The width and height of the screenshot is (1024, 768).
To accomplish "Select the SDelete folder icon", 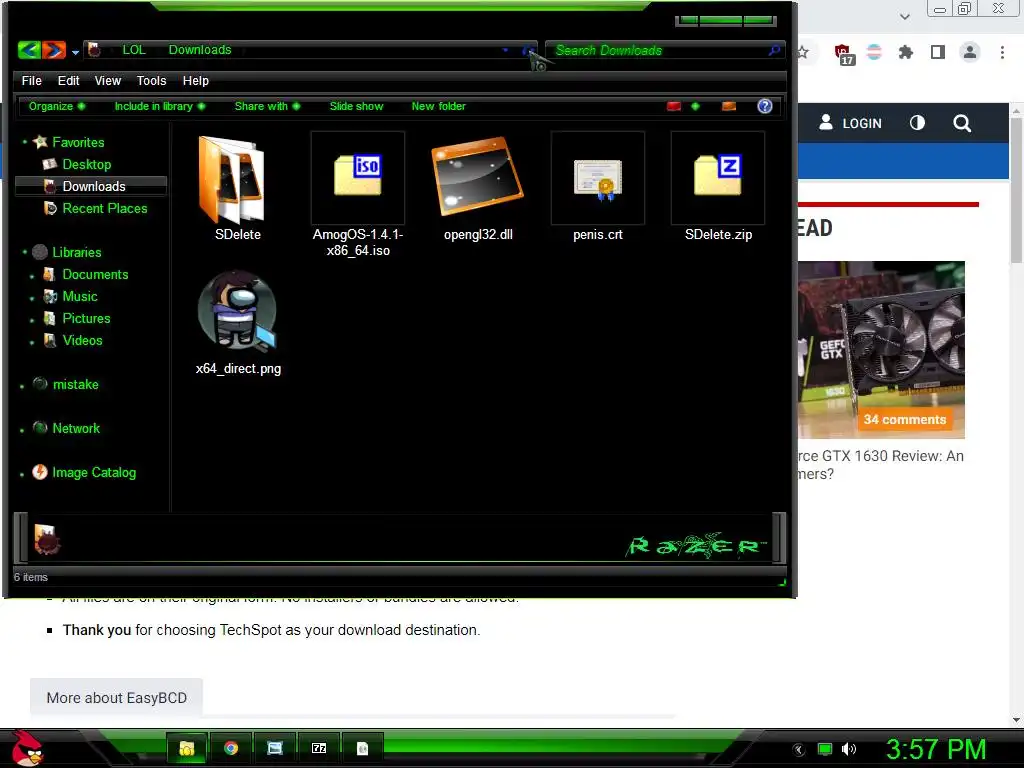I will click(232, 179).
